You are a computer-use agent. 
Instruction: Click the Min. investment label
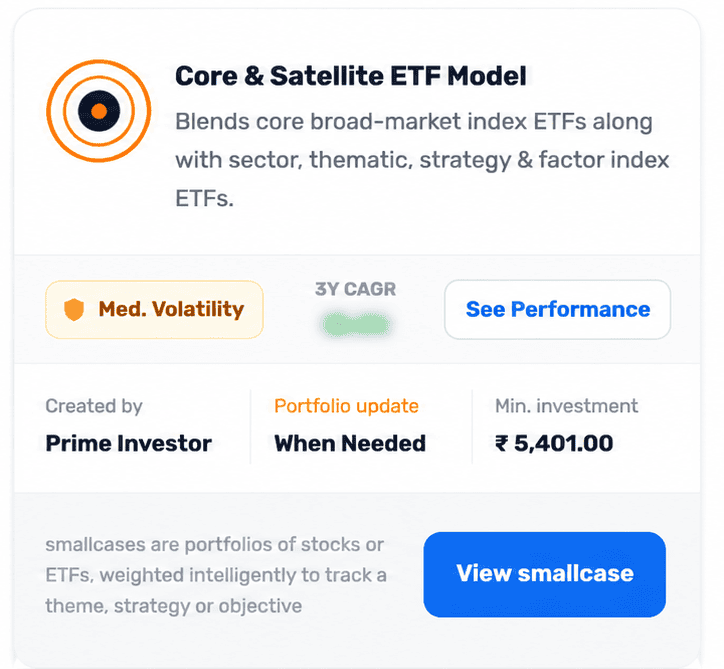(x=567, y=406)
